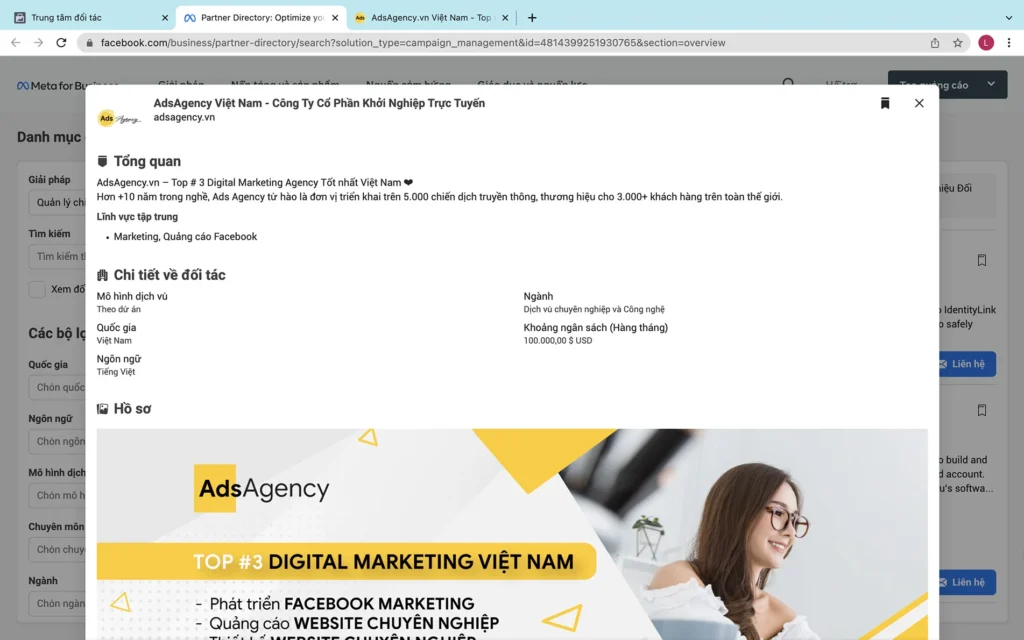1024x640 pixels.
Task: Bookmark this page with the star icon
Action: click(958, 43)
